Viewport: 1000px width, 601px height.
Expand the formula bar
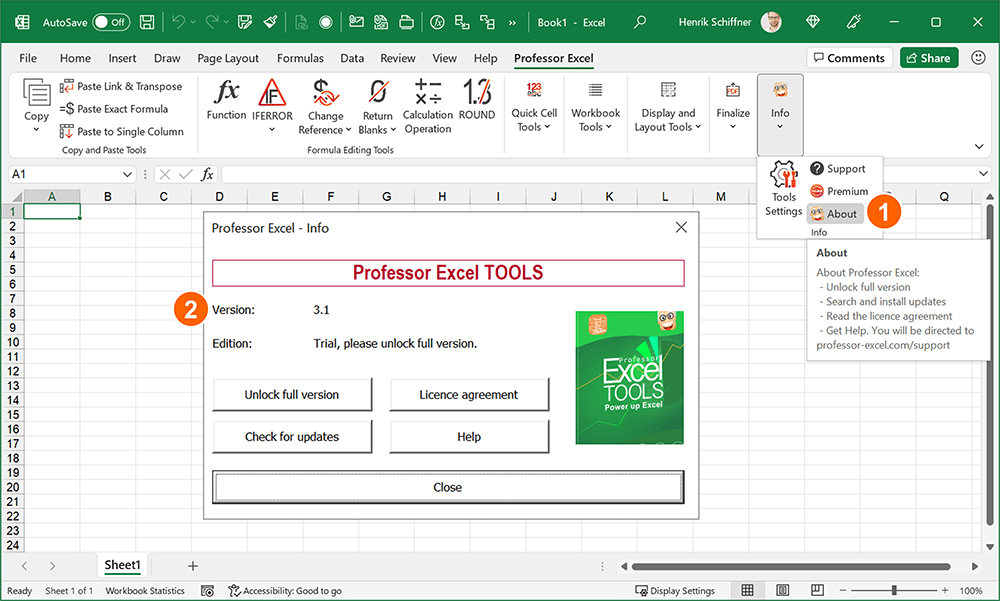tap(983, 174)
